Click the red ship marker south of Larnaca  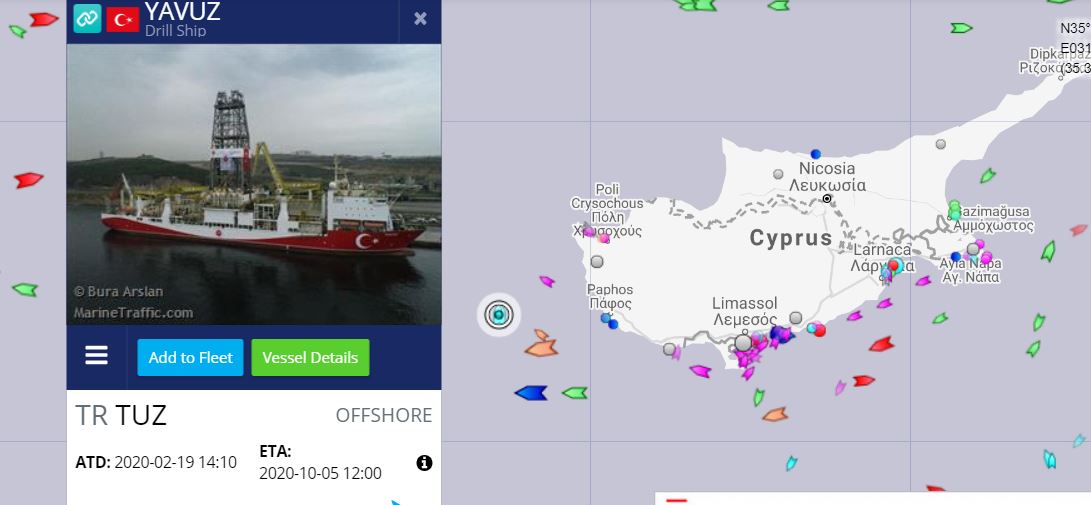point(881,344)
